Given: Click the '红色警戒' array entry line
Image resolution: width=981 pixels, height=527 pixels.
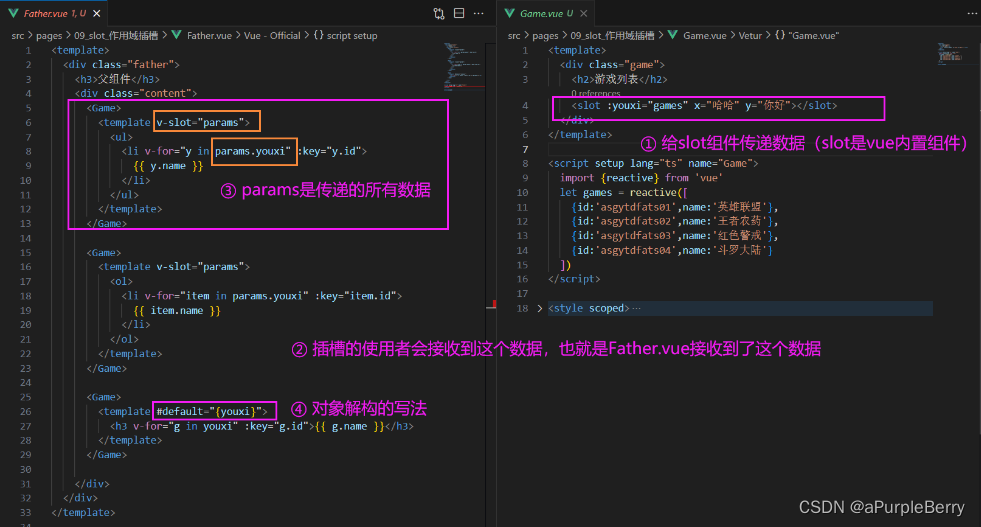Looking at the screenshot, I should tap(675, 235).
